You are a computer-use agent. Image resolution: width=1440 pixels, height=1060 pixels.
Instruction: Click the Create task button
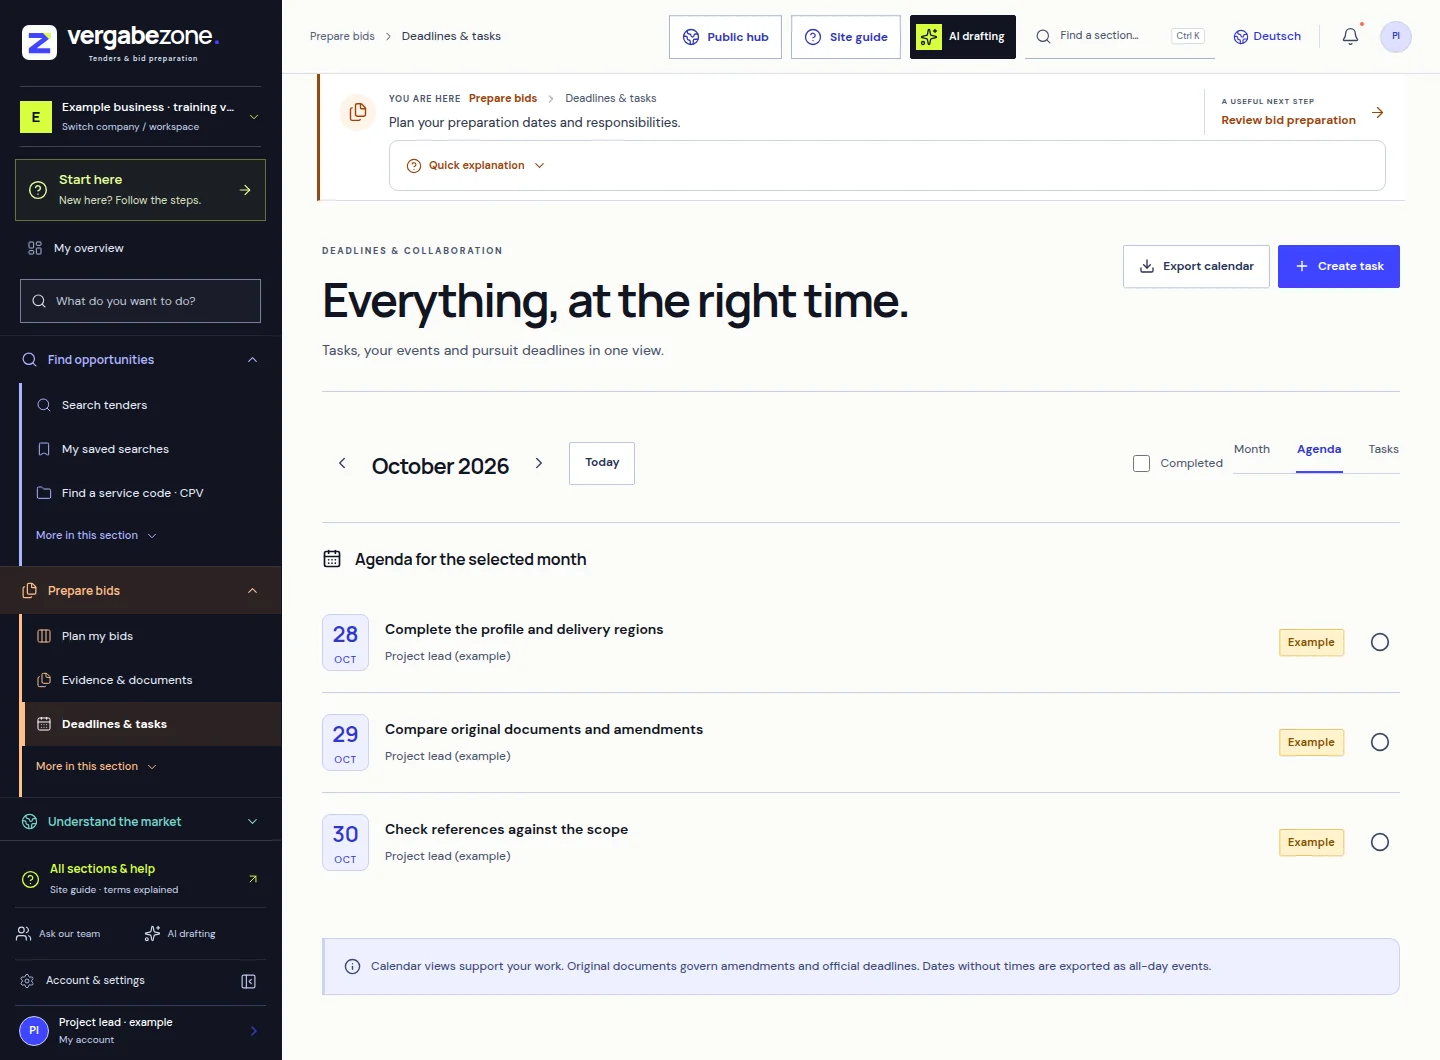coord(1339,267)
